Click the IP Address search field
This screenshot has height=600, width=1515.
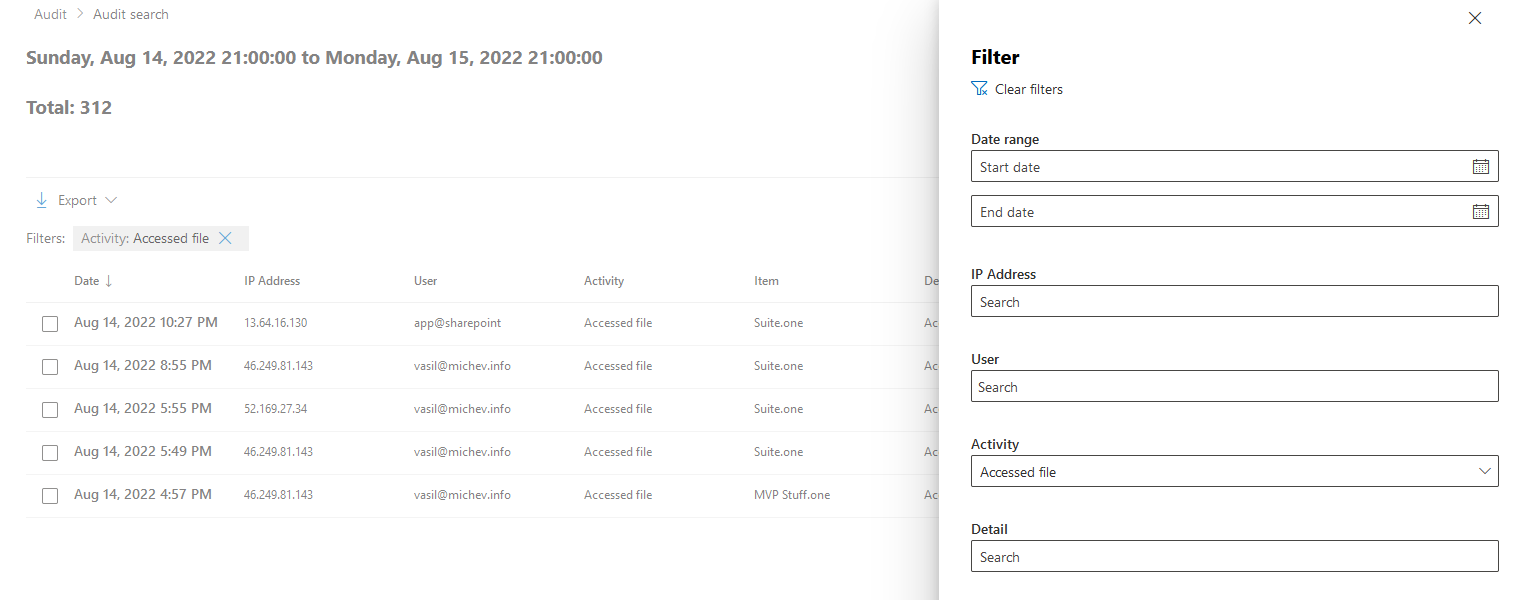point(1235,301)
